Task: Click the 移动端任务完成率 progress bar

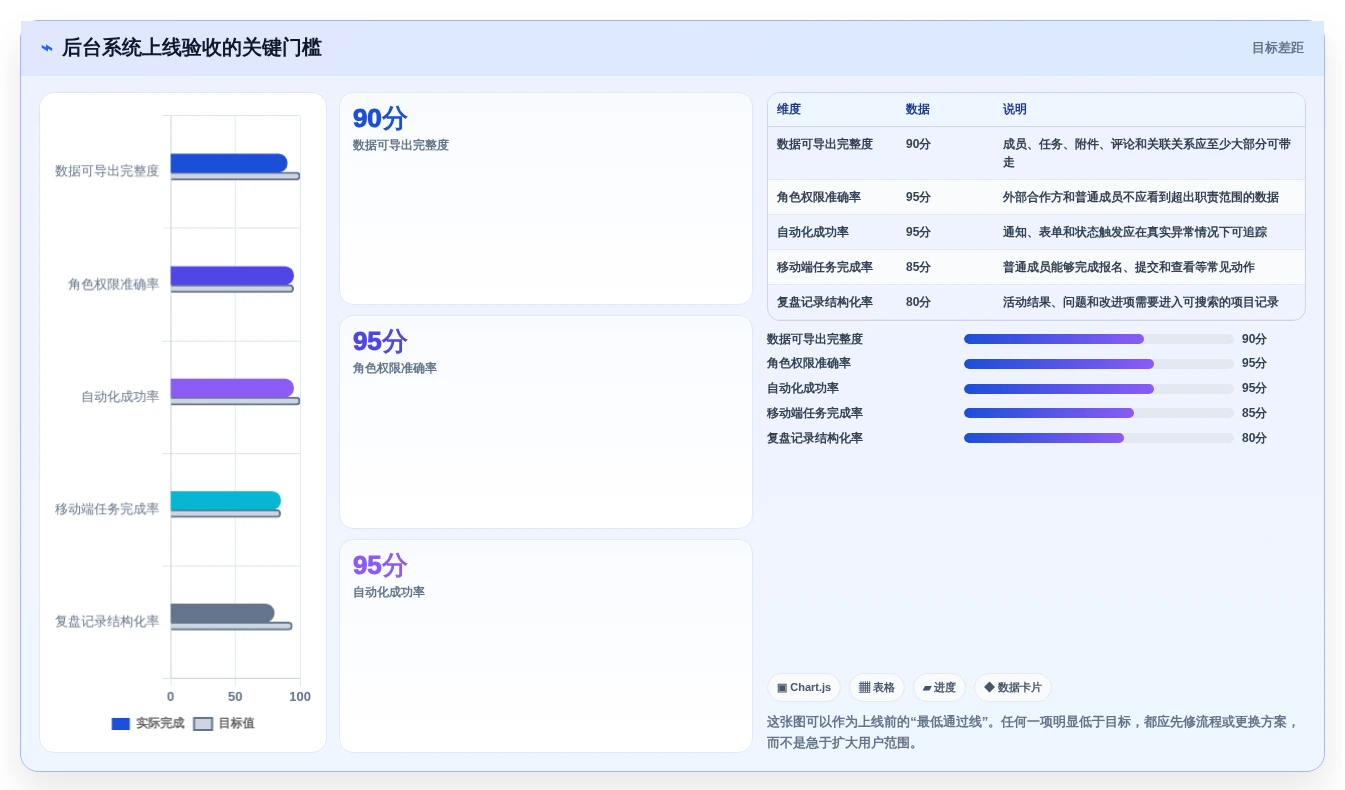Action: click(x=1099, y=413)
